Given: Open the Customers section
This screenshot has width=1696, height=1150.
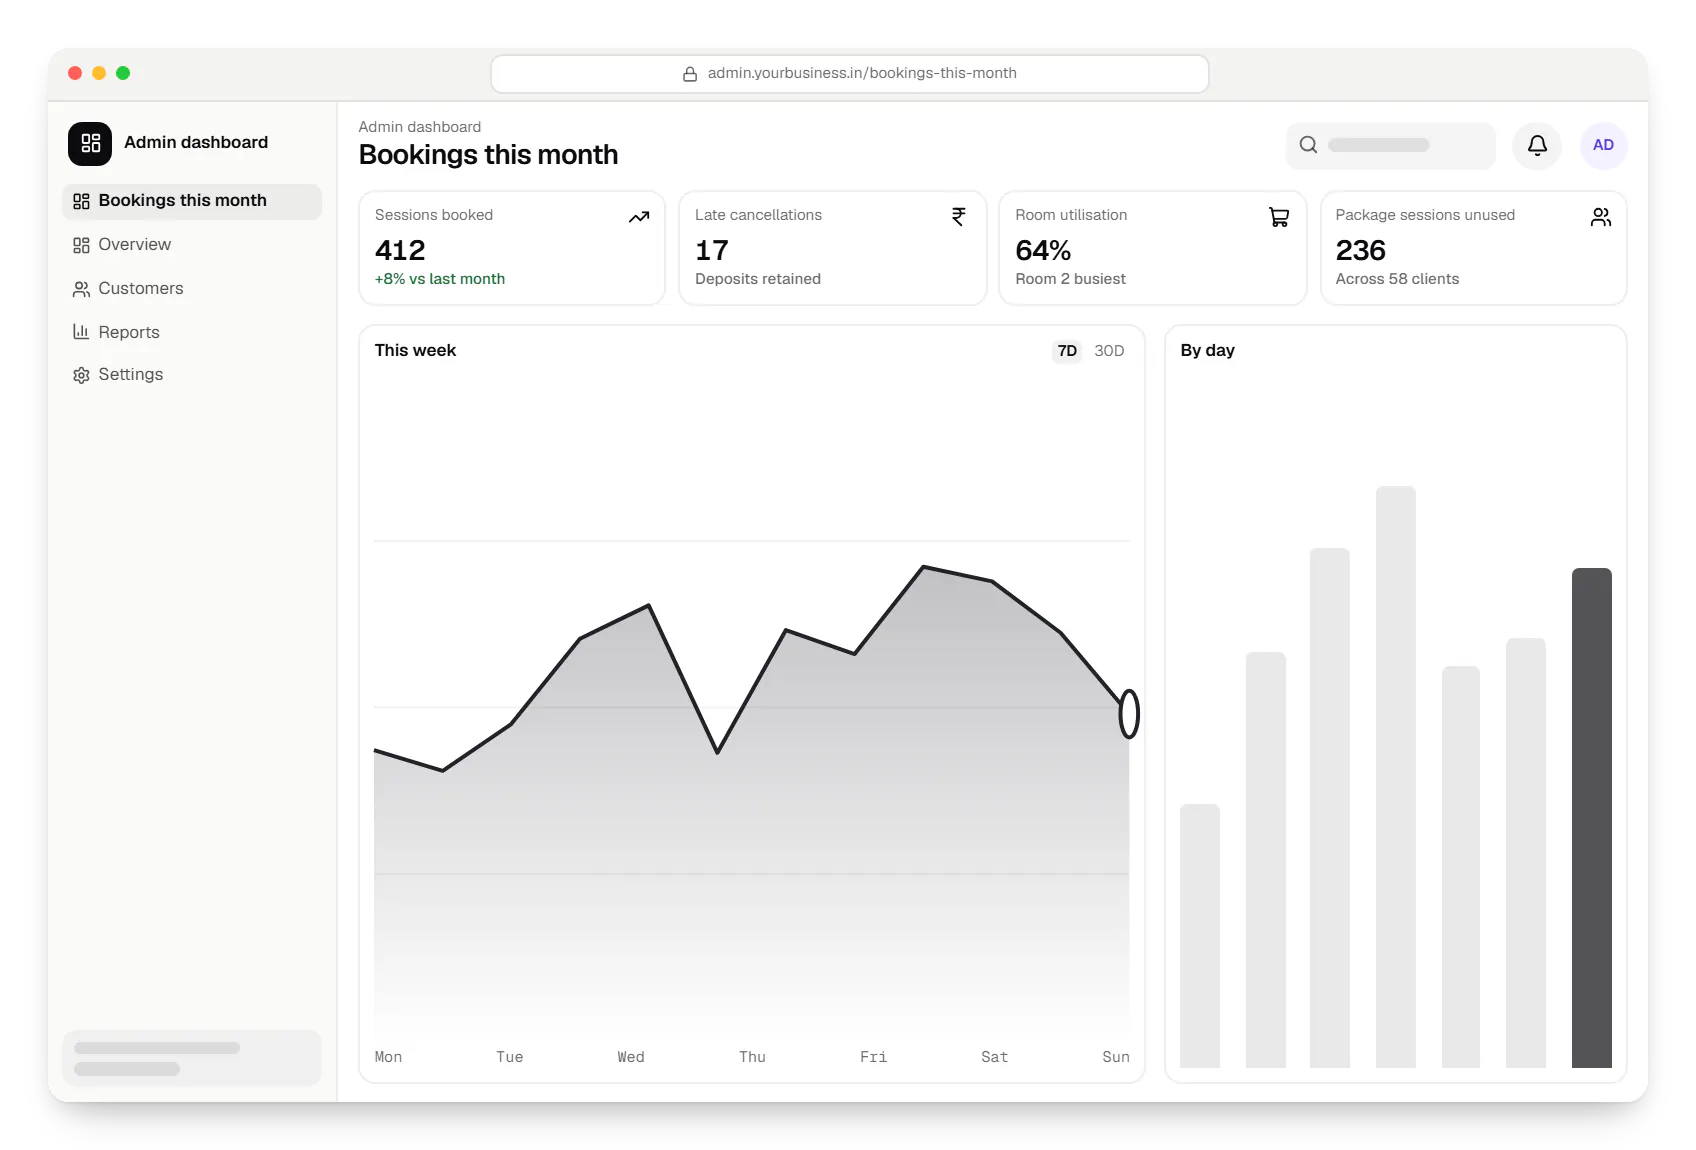Looking at the screenshot, I should [192, 289].
